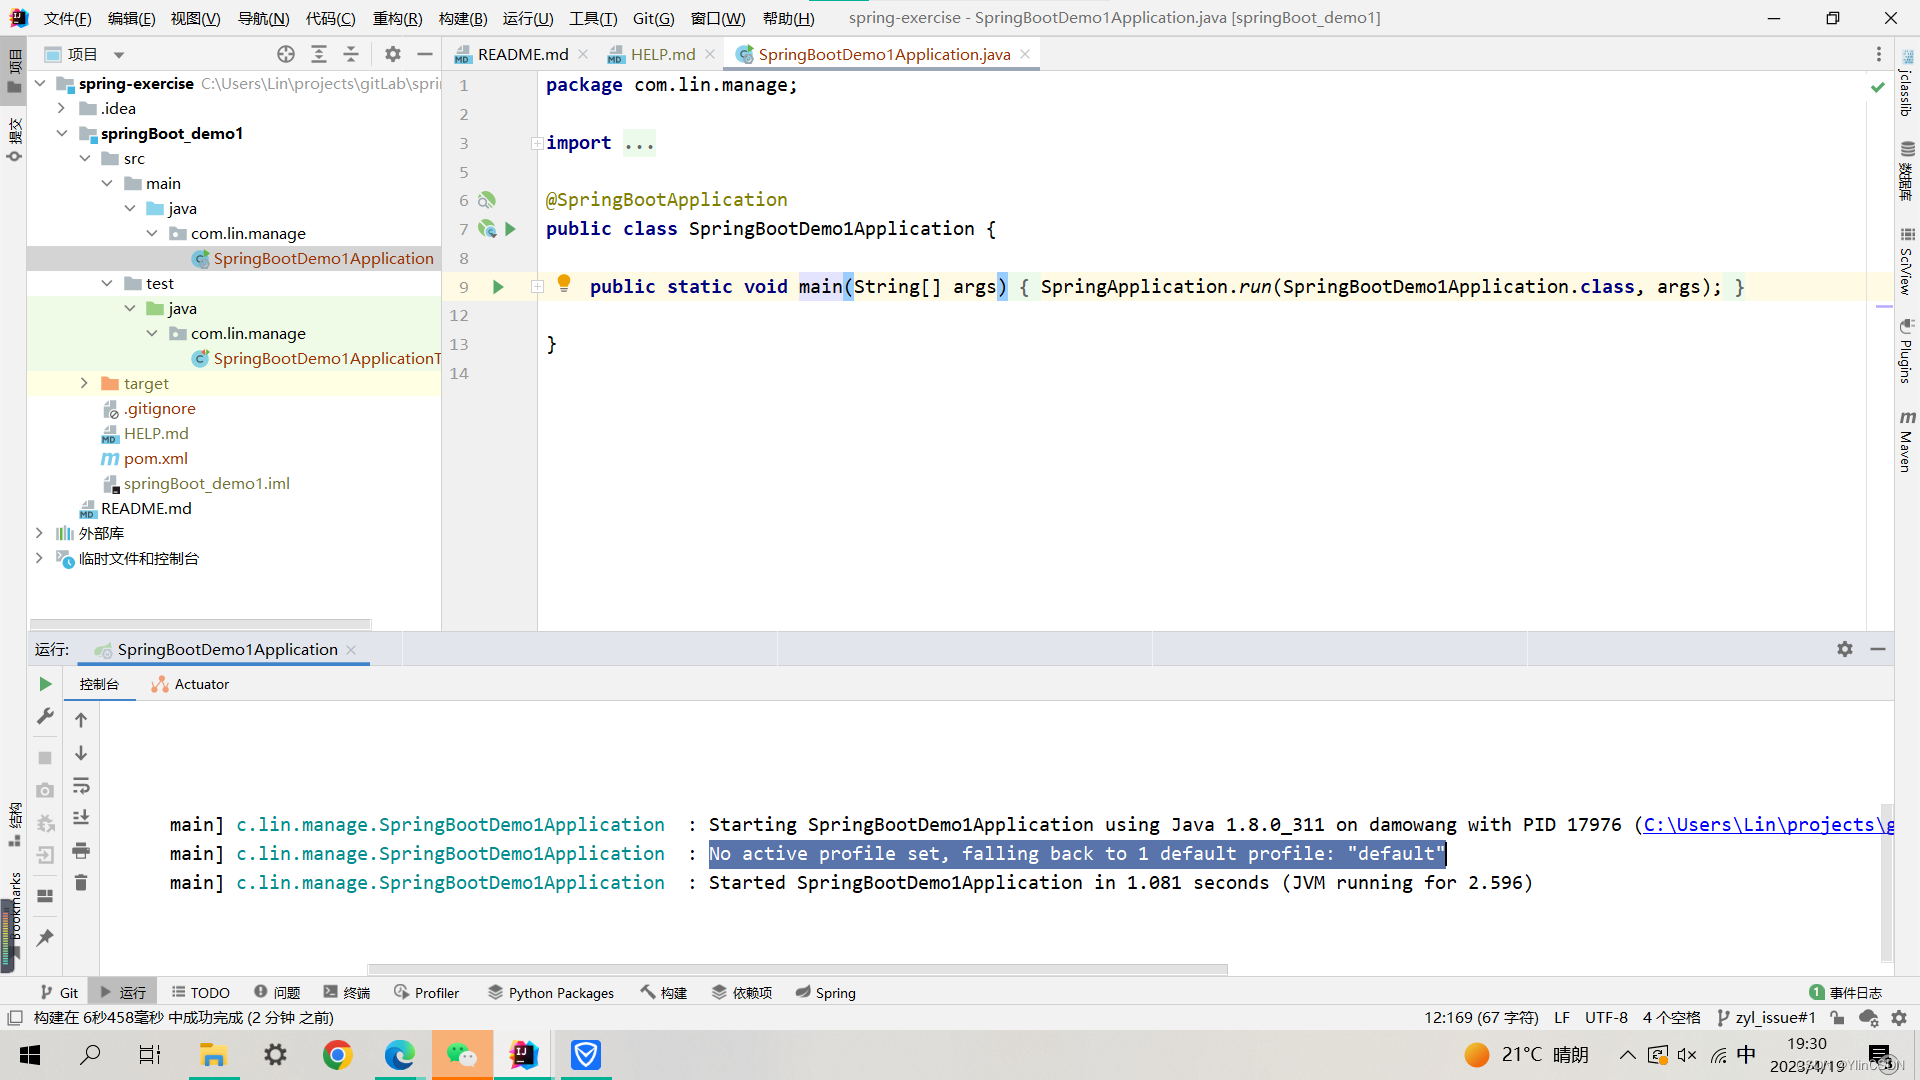Open the TODO tool window
1920x1080 pixels.
tap(200, 992)
